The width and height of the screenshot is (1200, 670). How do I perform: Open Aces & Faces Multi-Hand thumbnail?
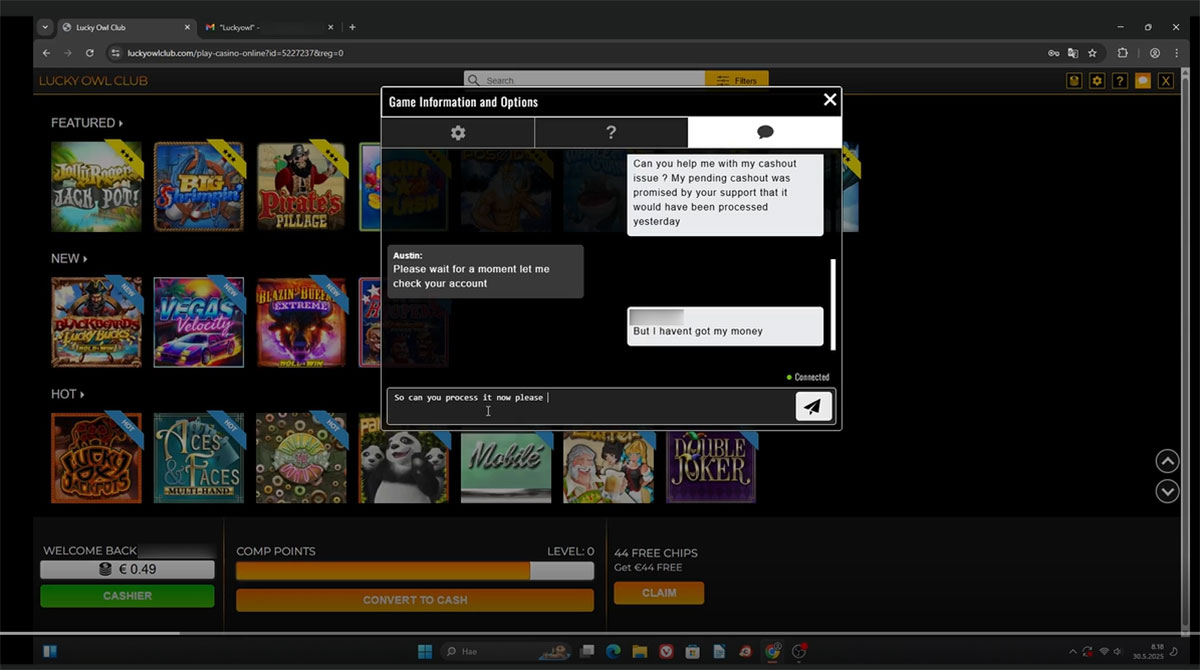pyautogui.click(x=199, y=458)
